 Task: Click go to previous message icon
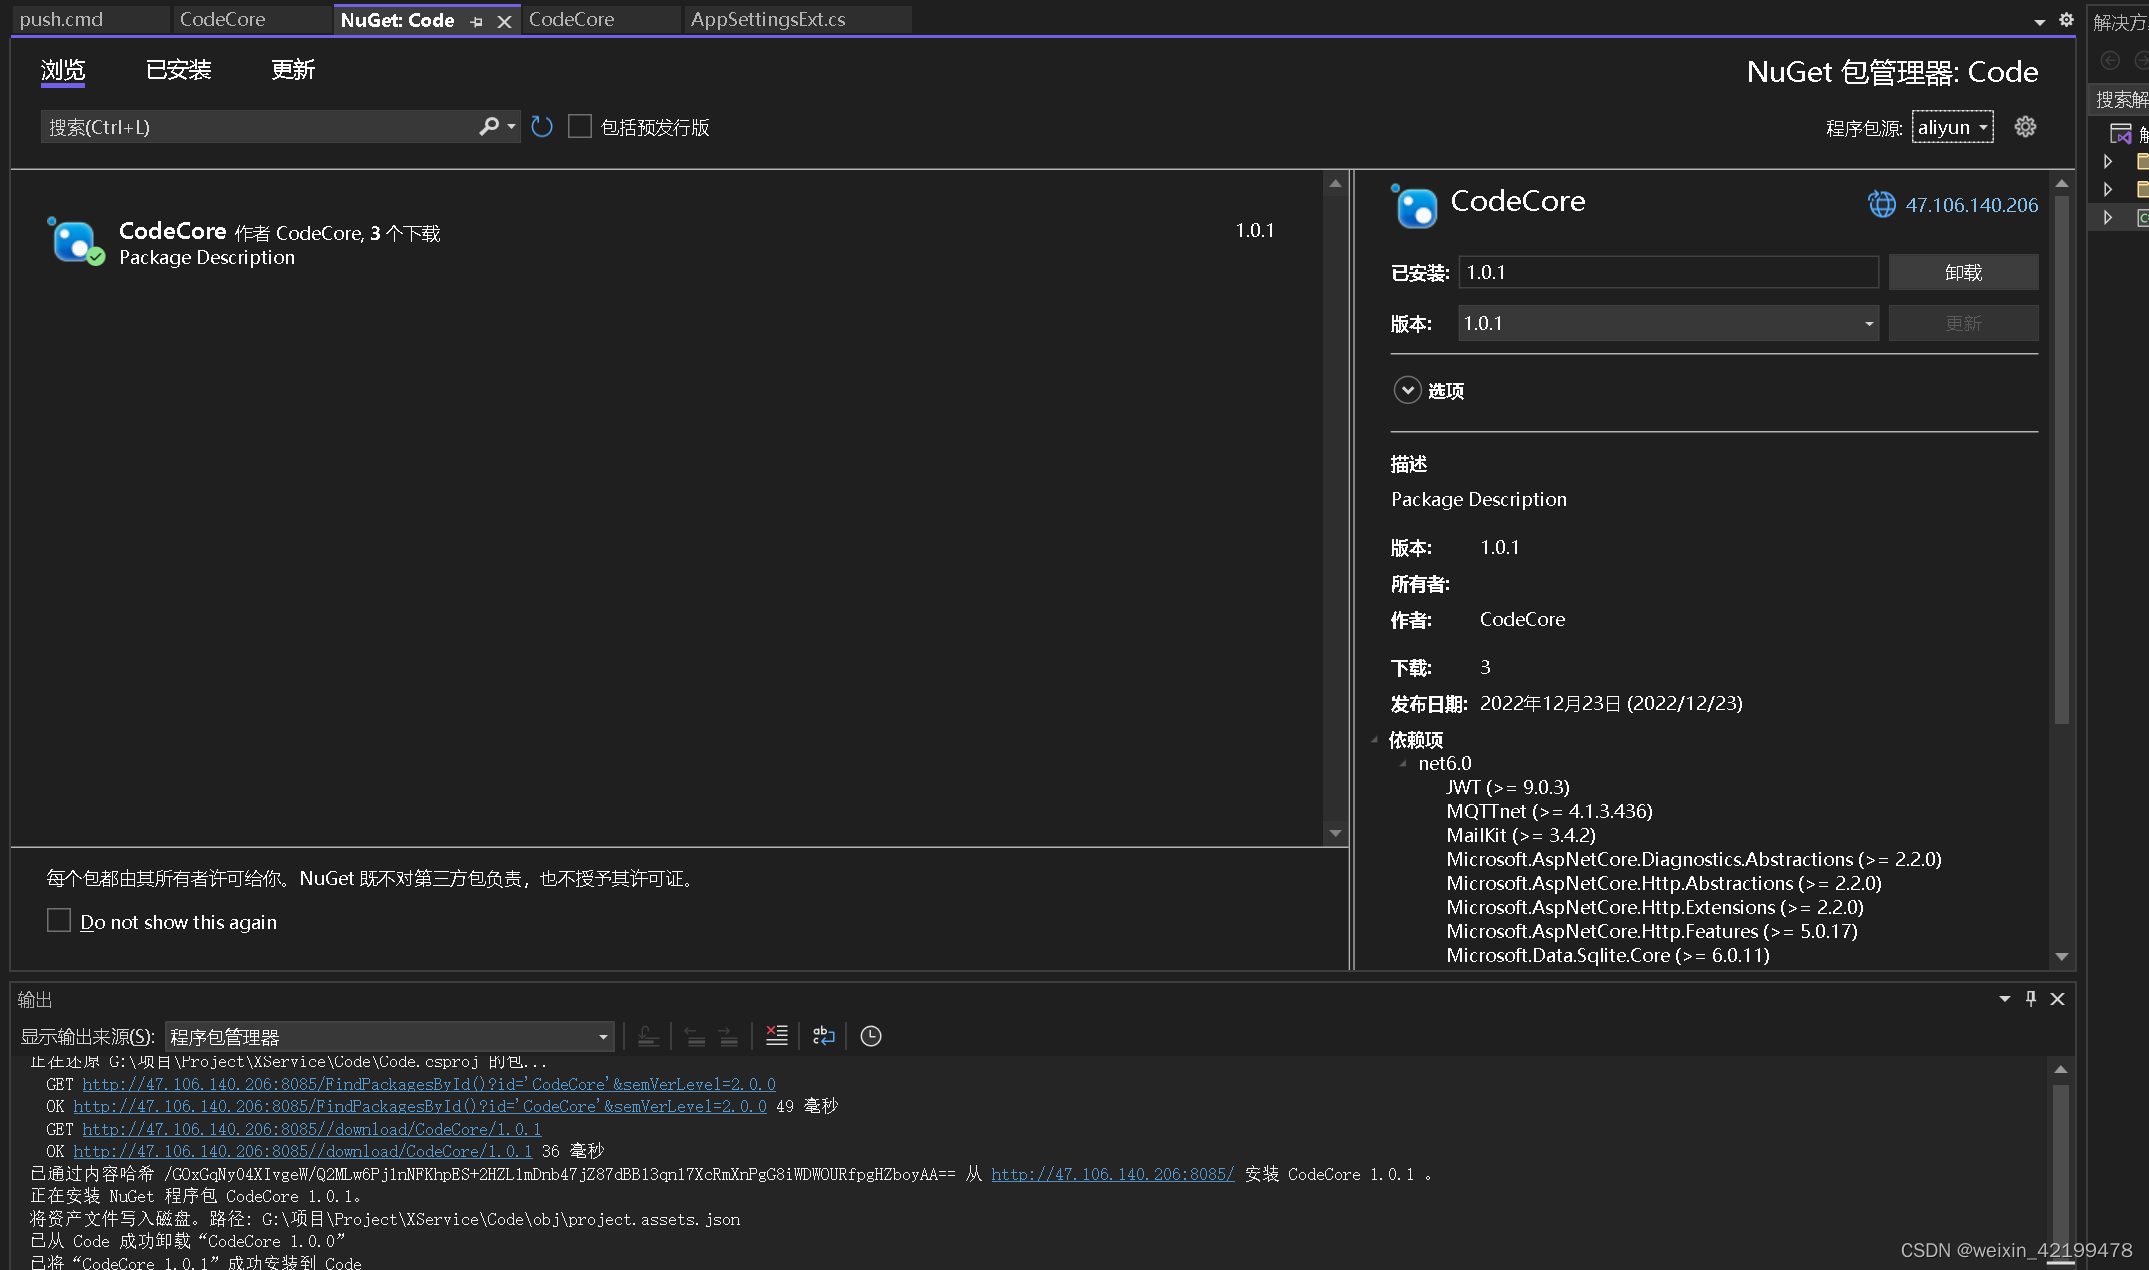pyautogui.click(x=695, y=1036)
